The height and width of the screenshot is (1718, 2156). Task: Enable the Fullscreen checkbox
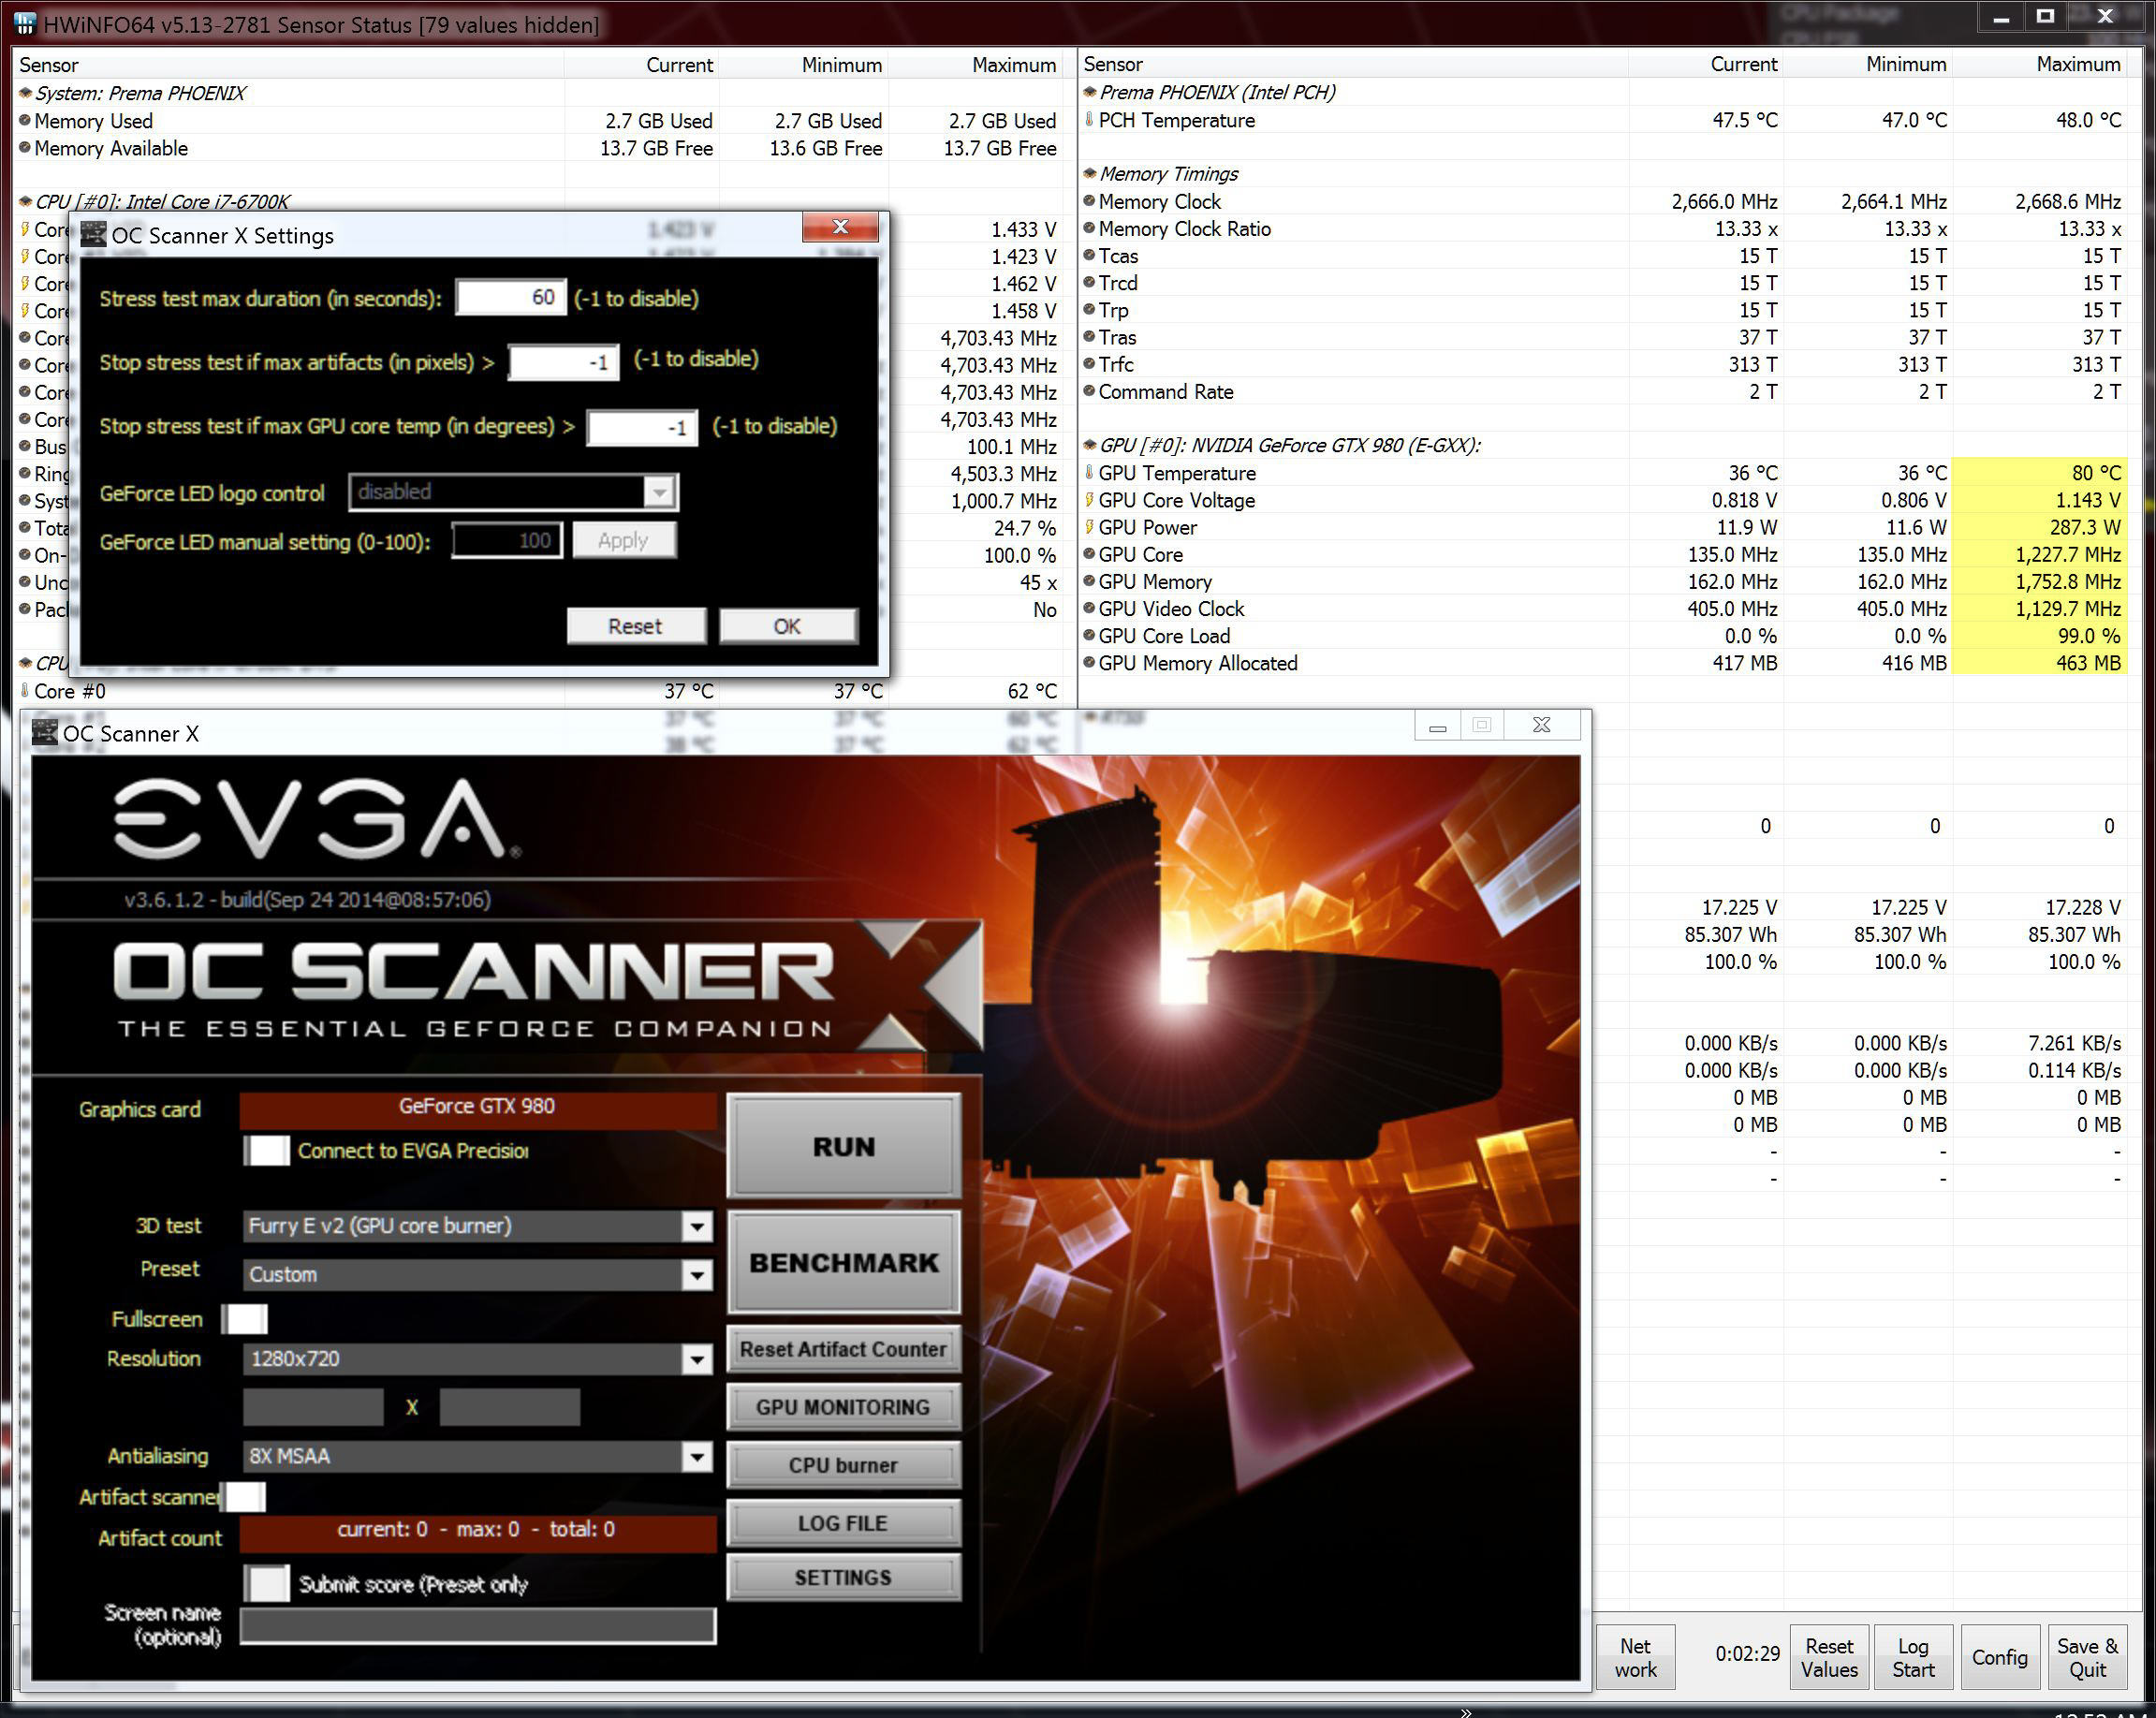246,1319
